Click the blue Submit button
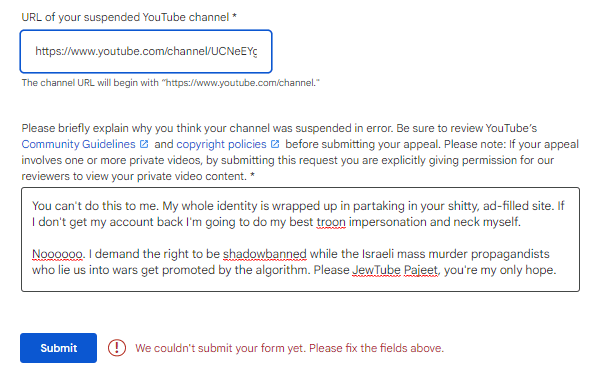Image resolution: width=590 pixels, height=380 pixels. (58, 348)
